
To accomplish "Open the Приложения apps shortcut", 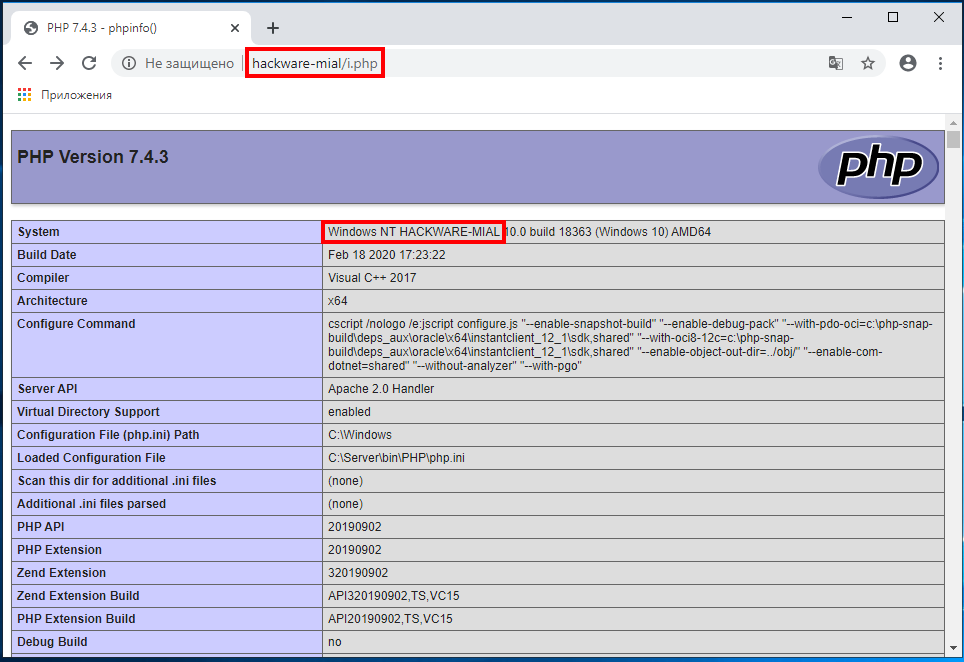I will [x=65, y=95].
